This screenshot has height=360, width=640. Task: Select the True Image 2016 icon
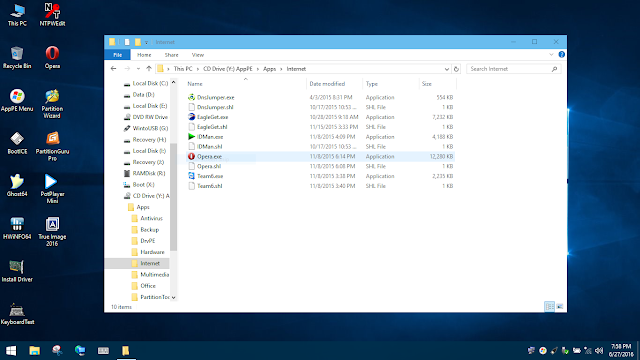click(52, 232)
